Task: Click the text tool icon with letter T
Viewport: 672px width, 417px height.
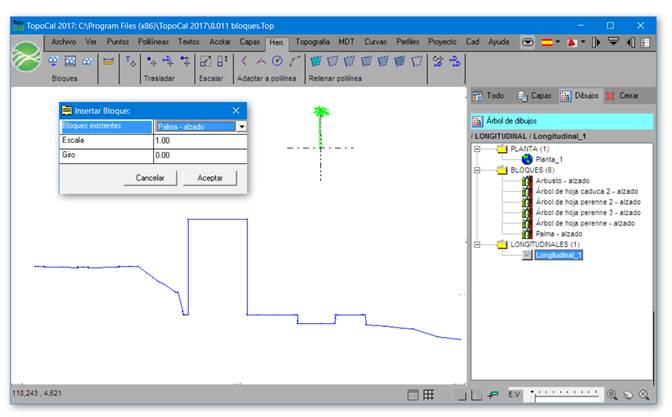Action: tap(130, 62)
